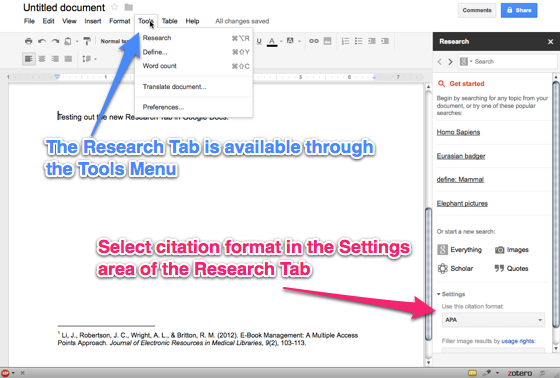Open the Table menu
Viewport: 560px width, 378px height.
[x=170, y=21]
